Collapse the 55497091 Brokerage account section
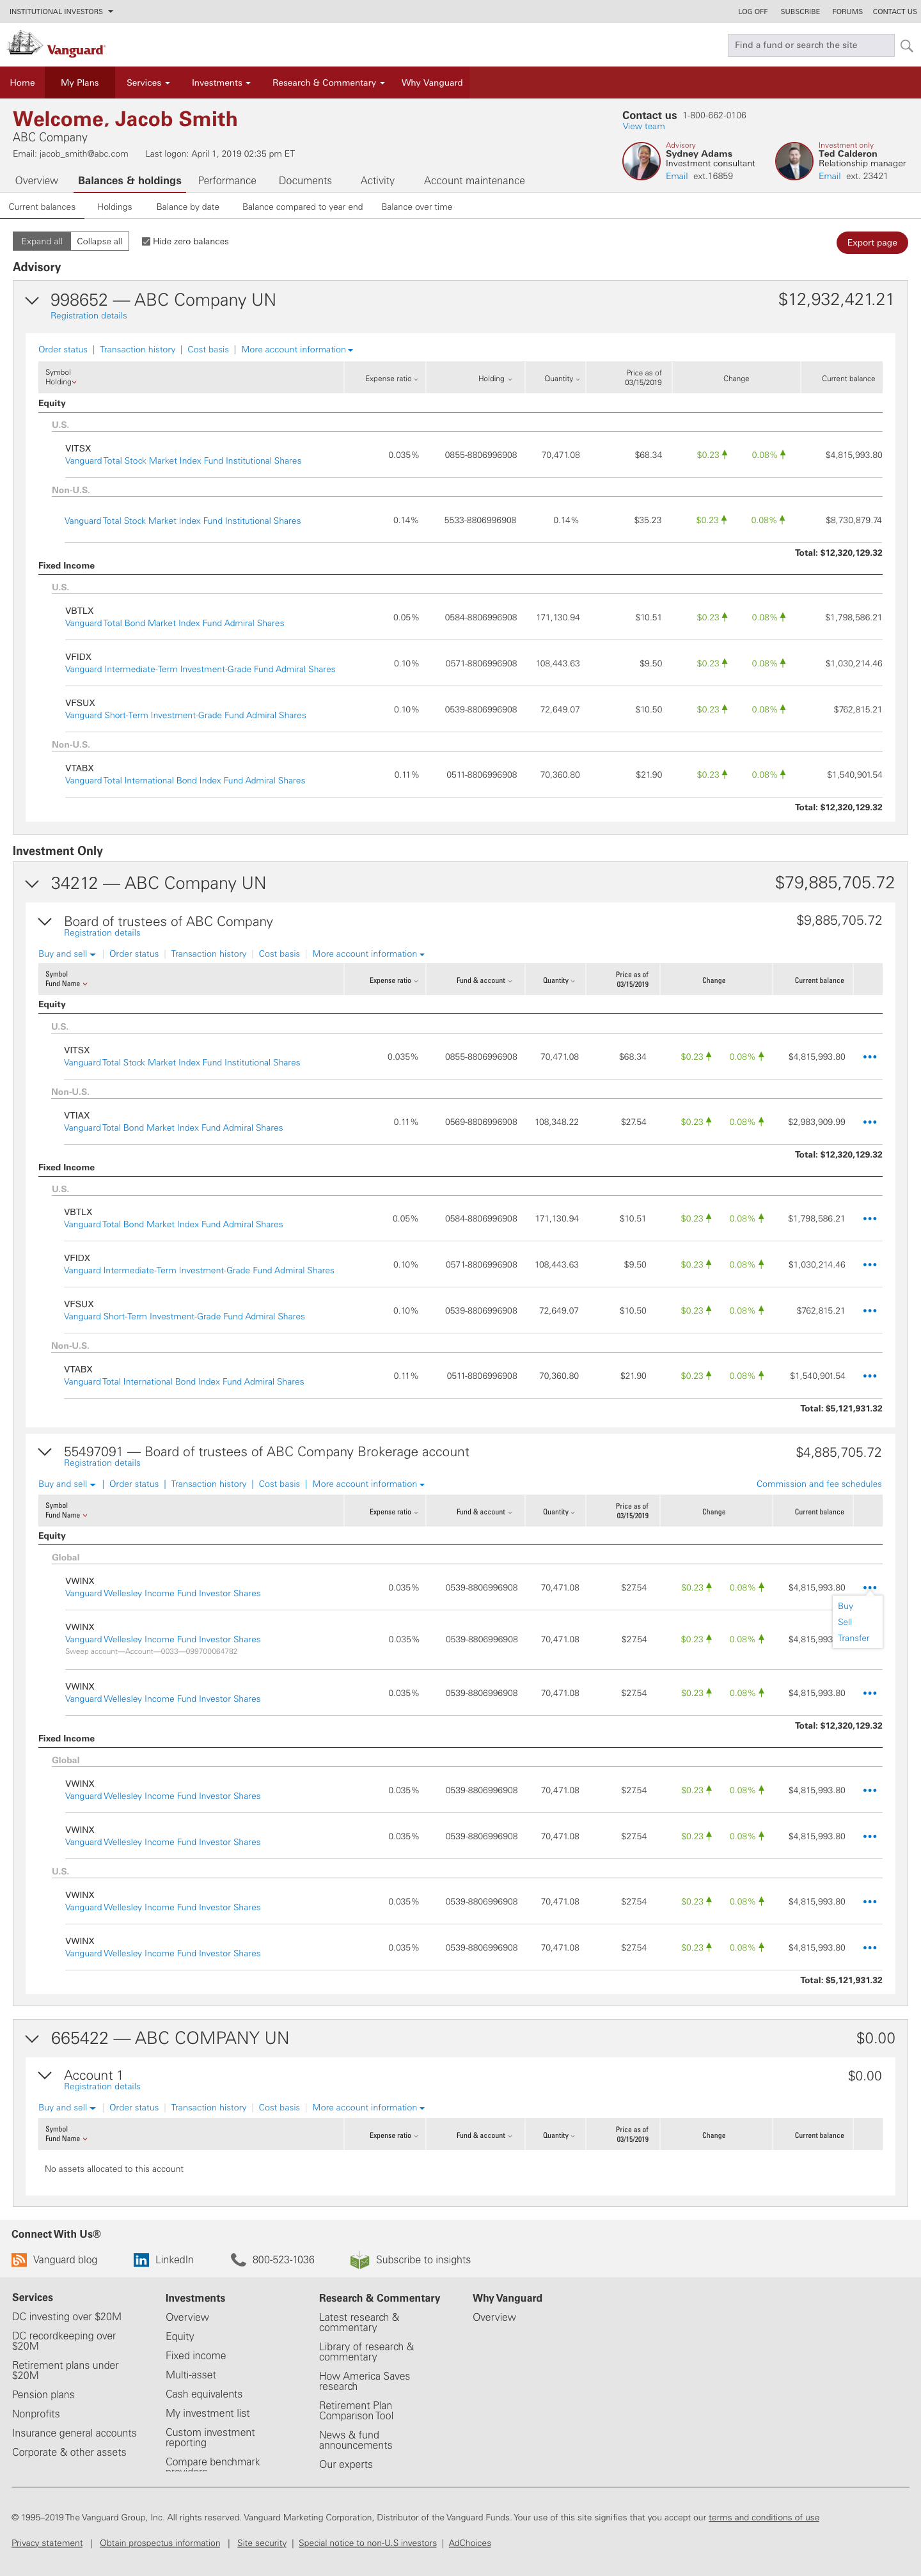This screenshot has height=2576, width=921. tap(45, 1451)
